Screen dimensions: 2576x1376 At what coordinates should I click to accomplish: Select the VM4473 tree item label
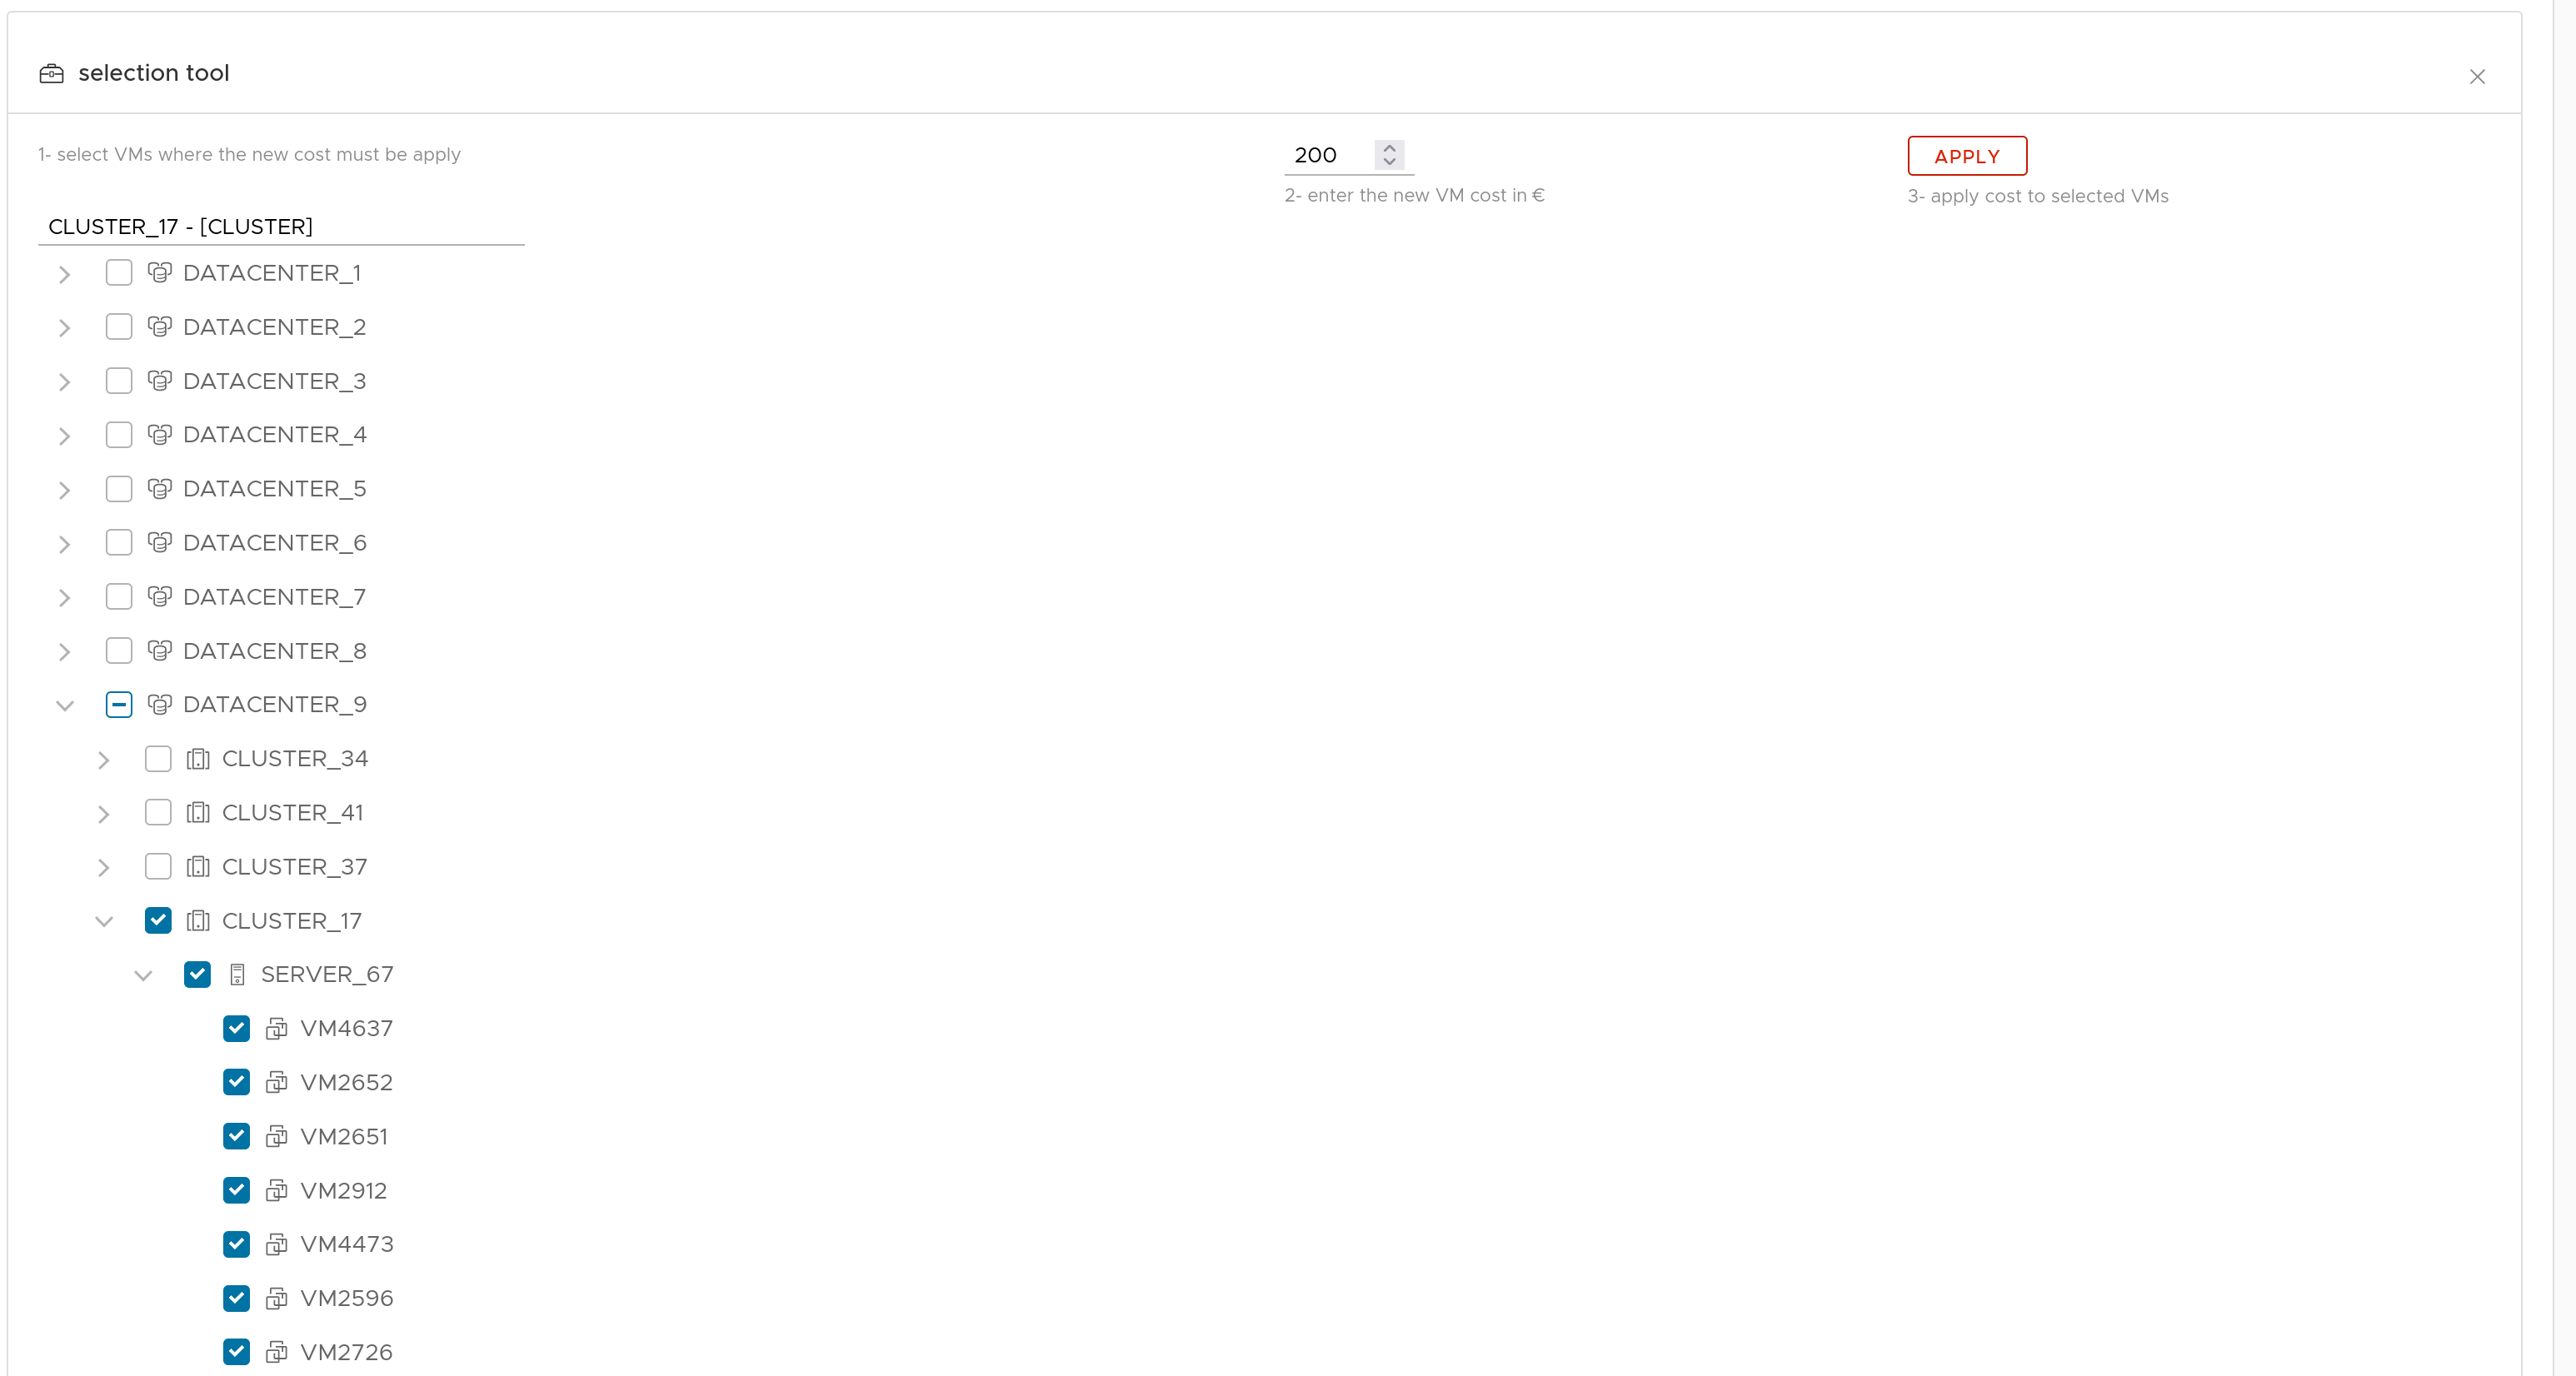pyautogui.click(x=347, y=1244)
